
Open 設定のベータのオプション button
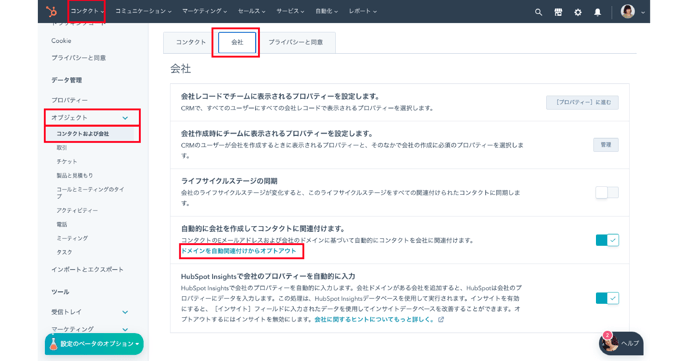pos(94,344)
